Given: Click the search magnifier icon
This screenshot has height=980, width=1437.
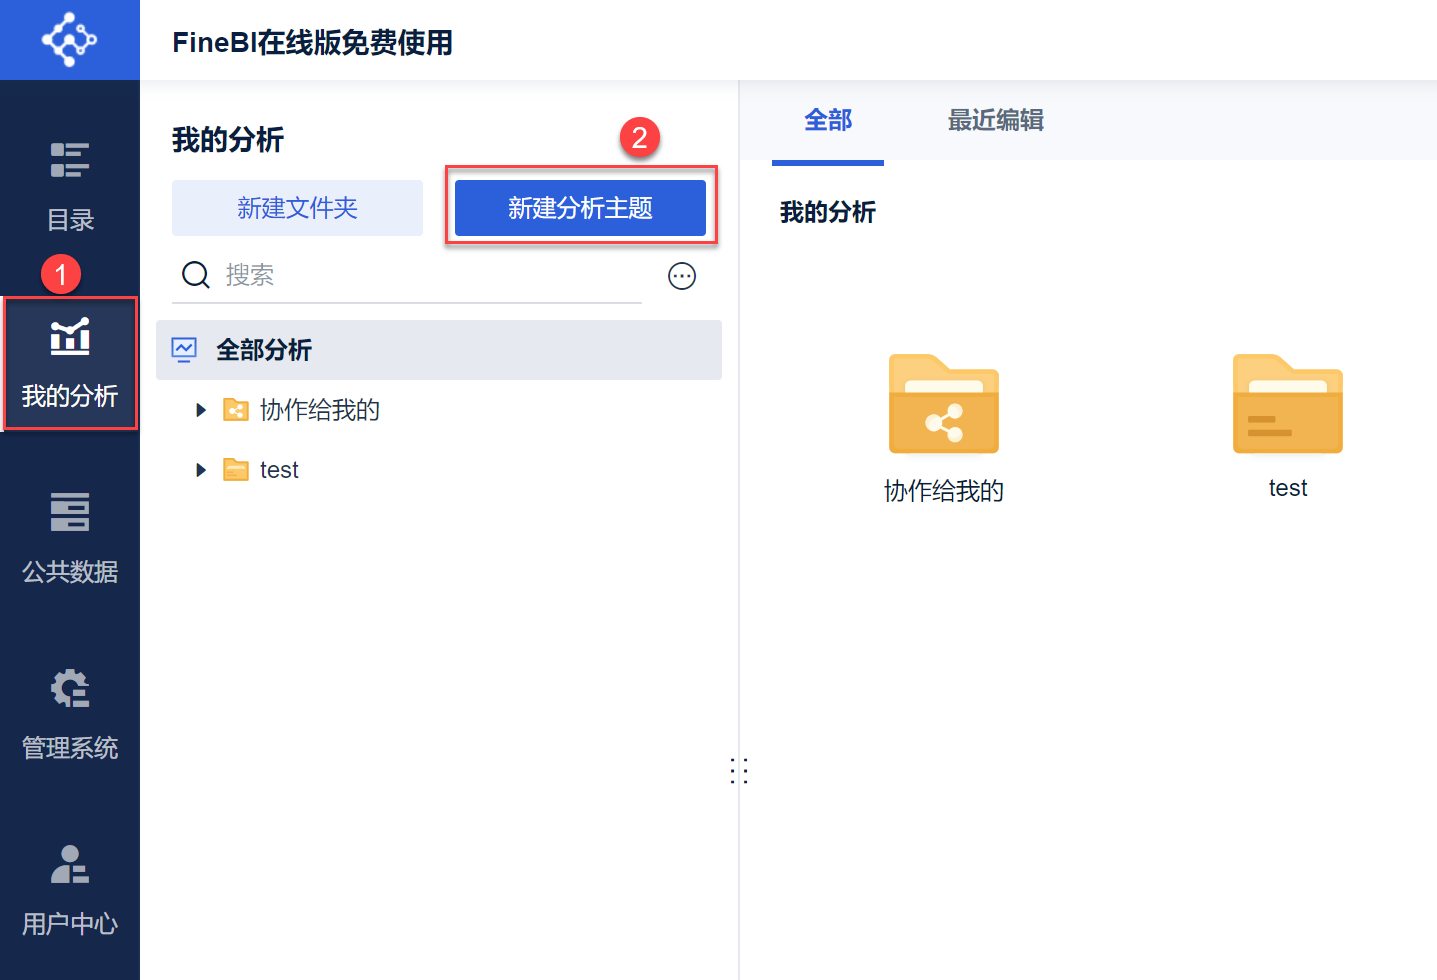Looking at the screenshot, I should pos(196,275).
